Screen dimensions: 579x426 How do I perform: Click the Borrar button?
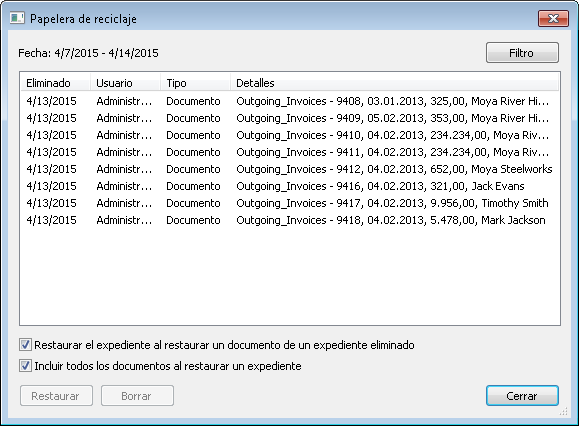pos(137,396)
